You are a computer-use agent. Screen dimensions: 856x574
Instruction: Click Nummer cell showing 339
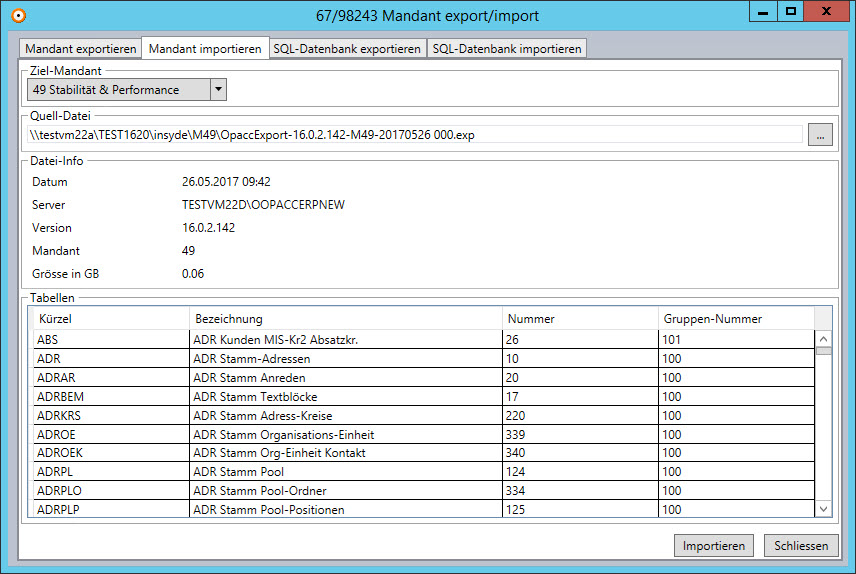click(580, 435)
